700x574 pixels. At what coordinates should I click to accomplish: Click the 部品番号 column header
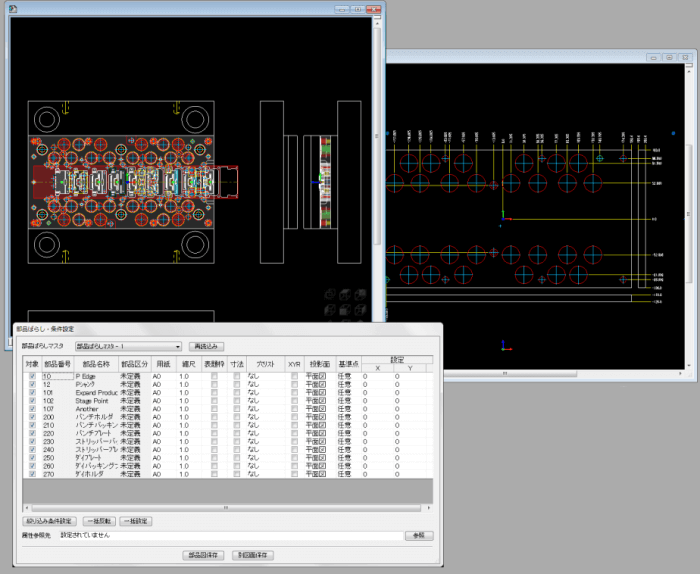(58, 364)
